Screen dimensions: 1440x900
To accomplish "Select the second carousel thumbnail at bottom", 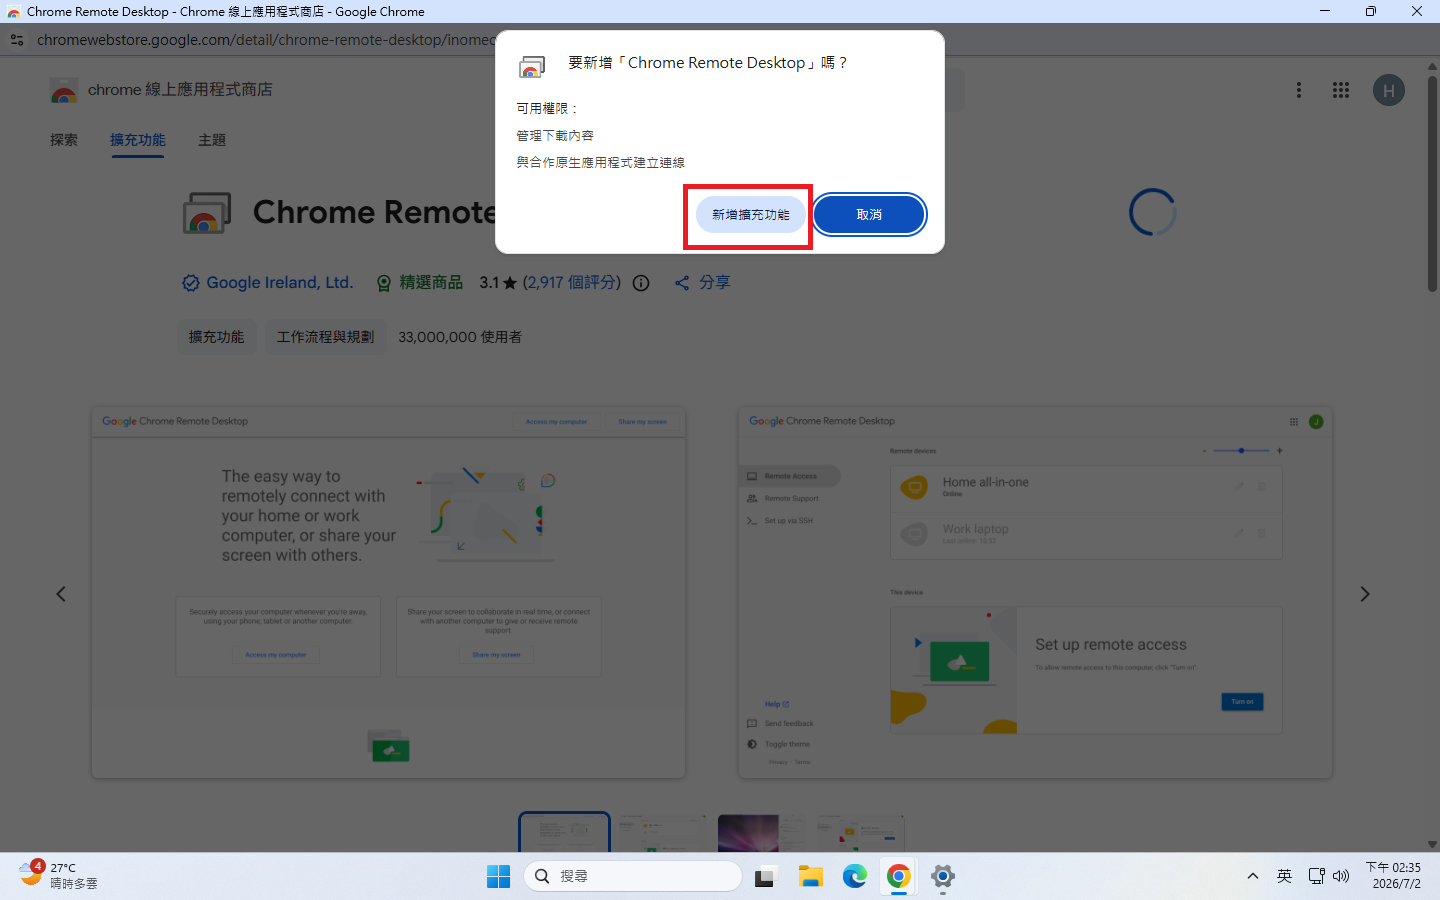I will point(662,832).
